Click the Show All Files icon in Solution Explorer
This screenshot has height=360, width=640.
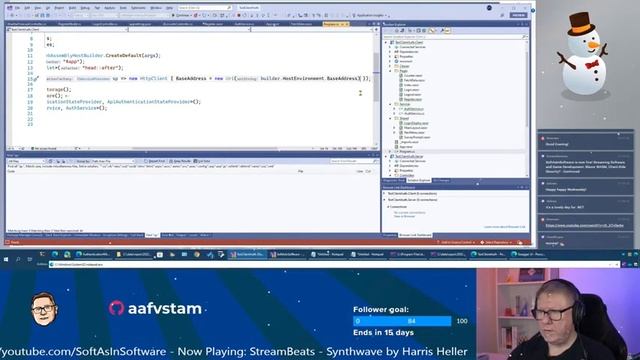pyautogui.click(x=424, y=31)
